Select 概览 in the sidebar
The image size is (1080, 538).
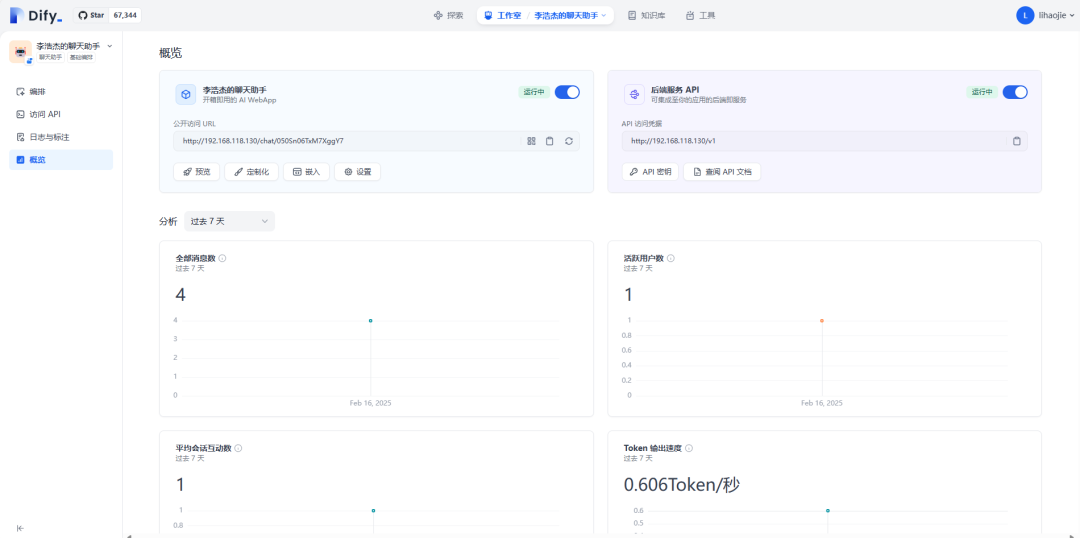61,160
